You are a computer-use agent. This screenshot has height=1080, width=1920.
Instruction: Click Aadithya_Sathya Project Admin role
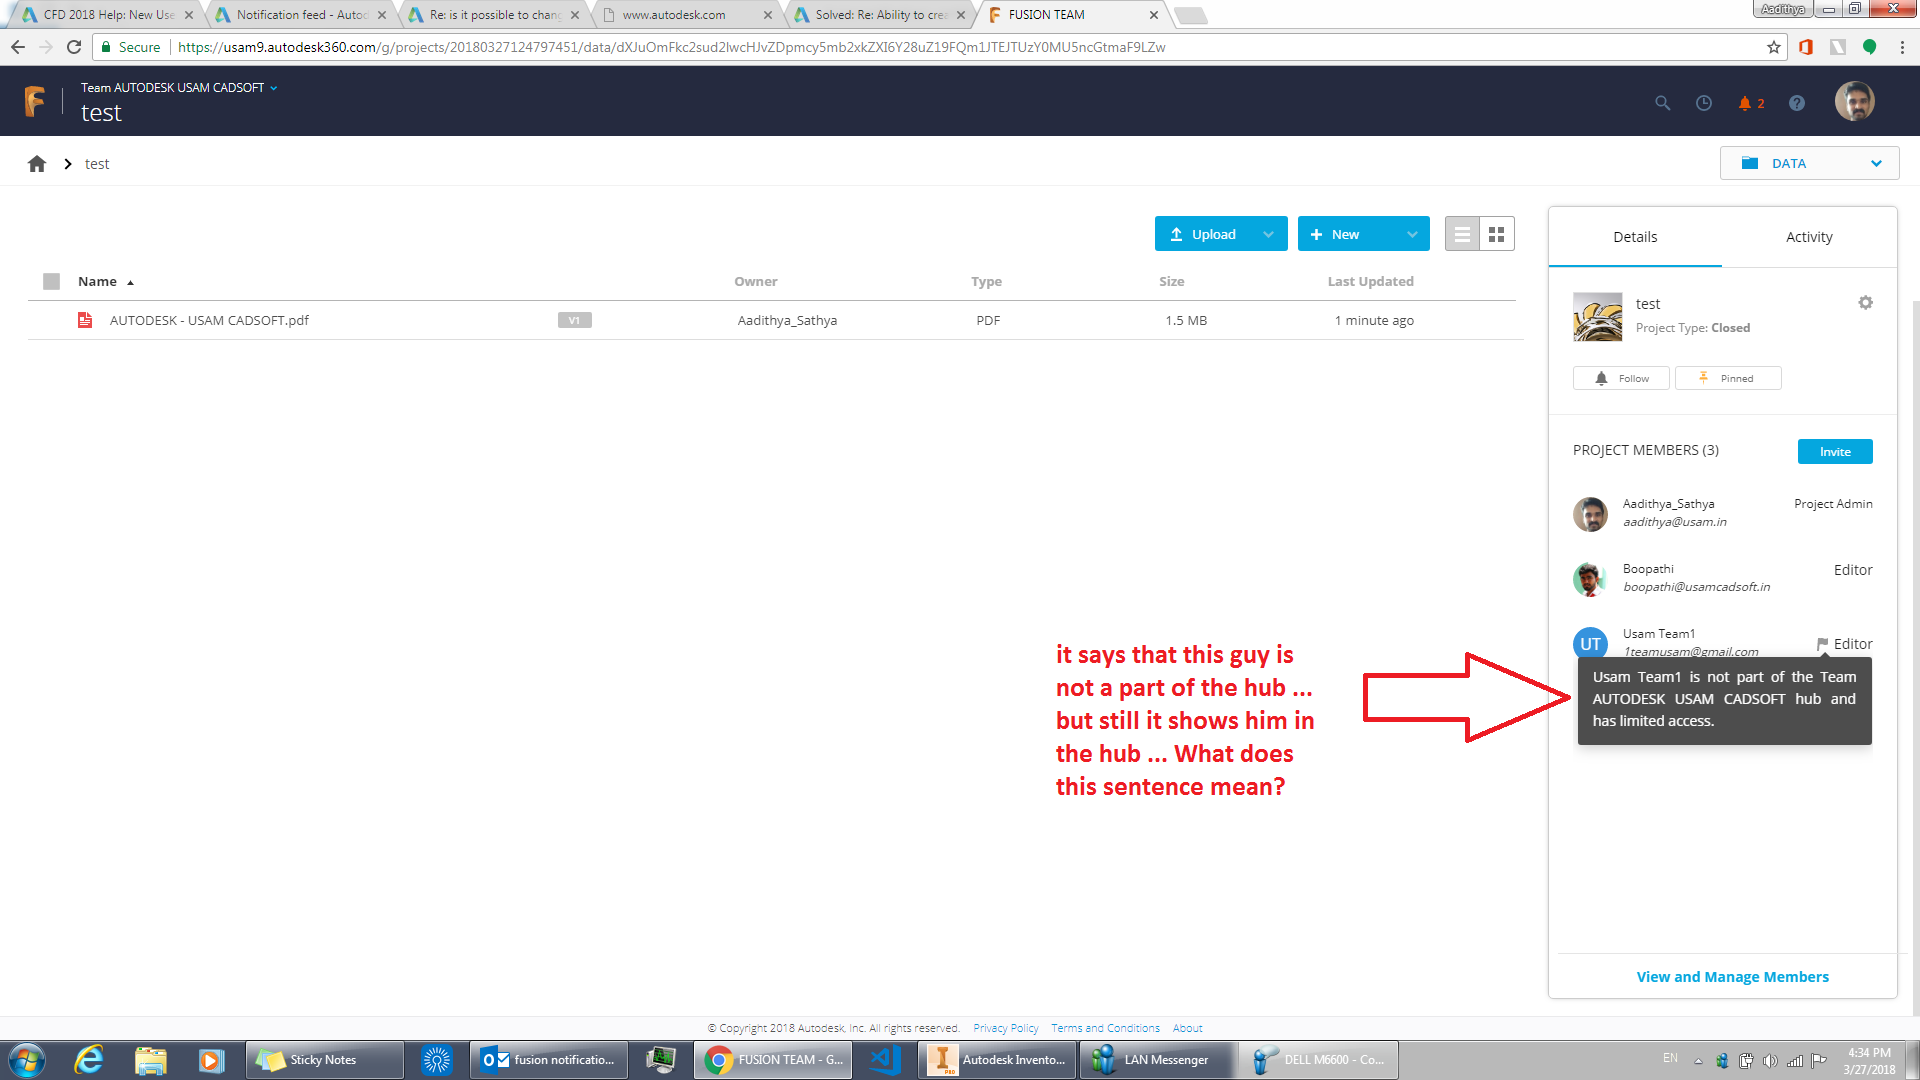pos(1833,504)
